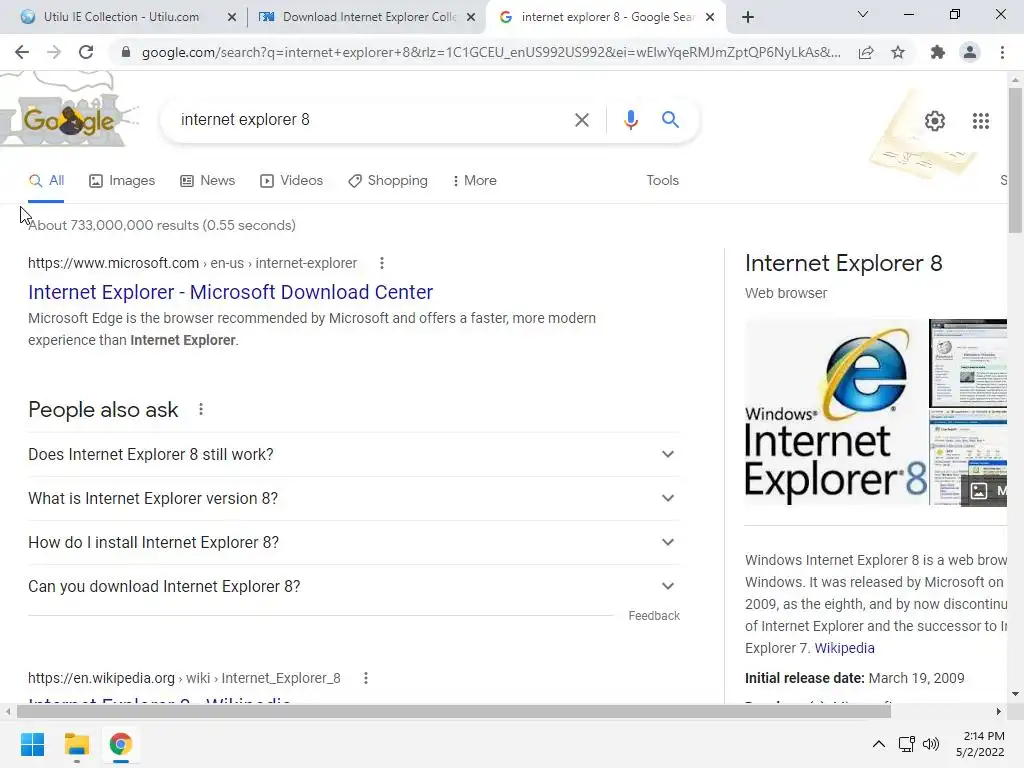The image size is (1024, 768).
Task: Open the taskbar clock and date
Action: click(980, 744)
